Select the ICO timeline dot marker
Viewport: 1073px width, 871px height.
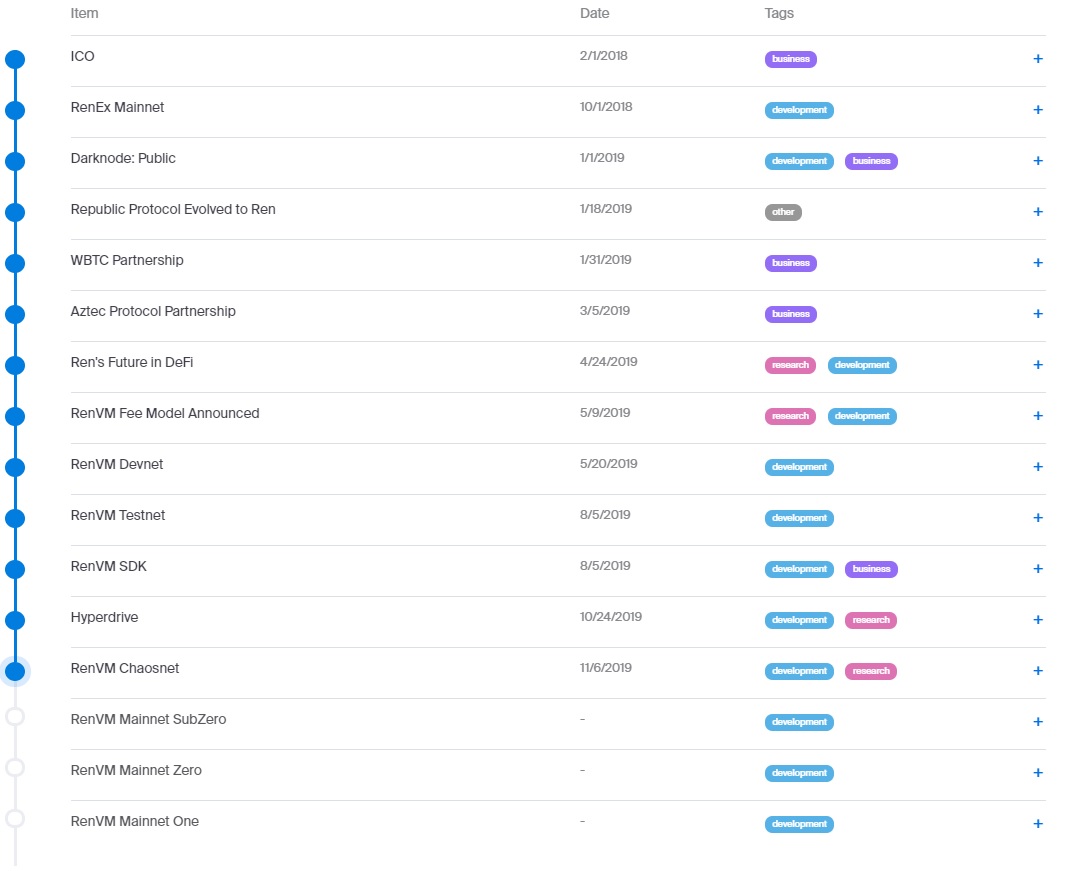[x=15, y=59]
